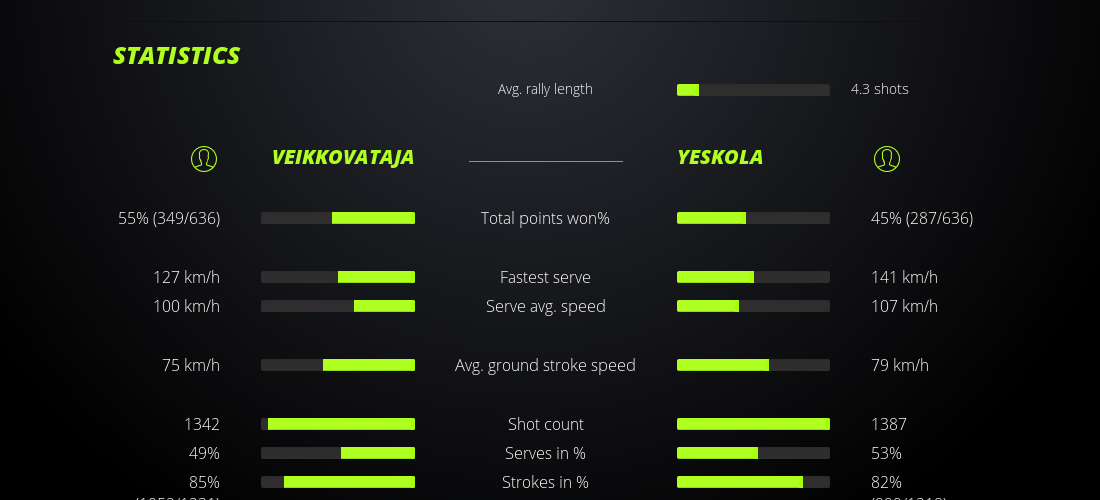Click the 55% (349/636) points value
Image resolution: width=1100 pixels, height=500 pixels.
(169, 218)
